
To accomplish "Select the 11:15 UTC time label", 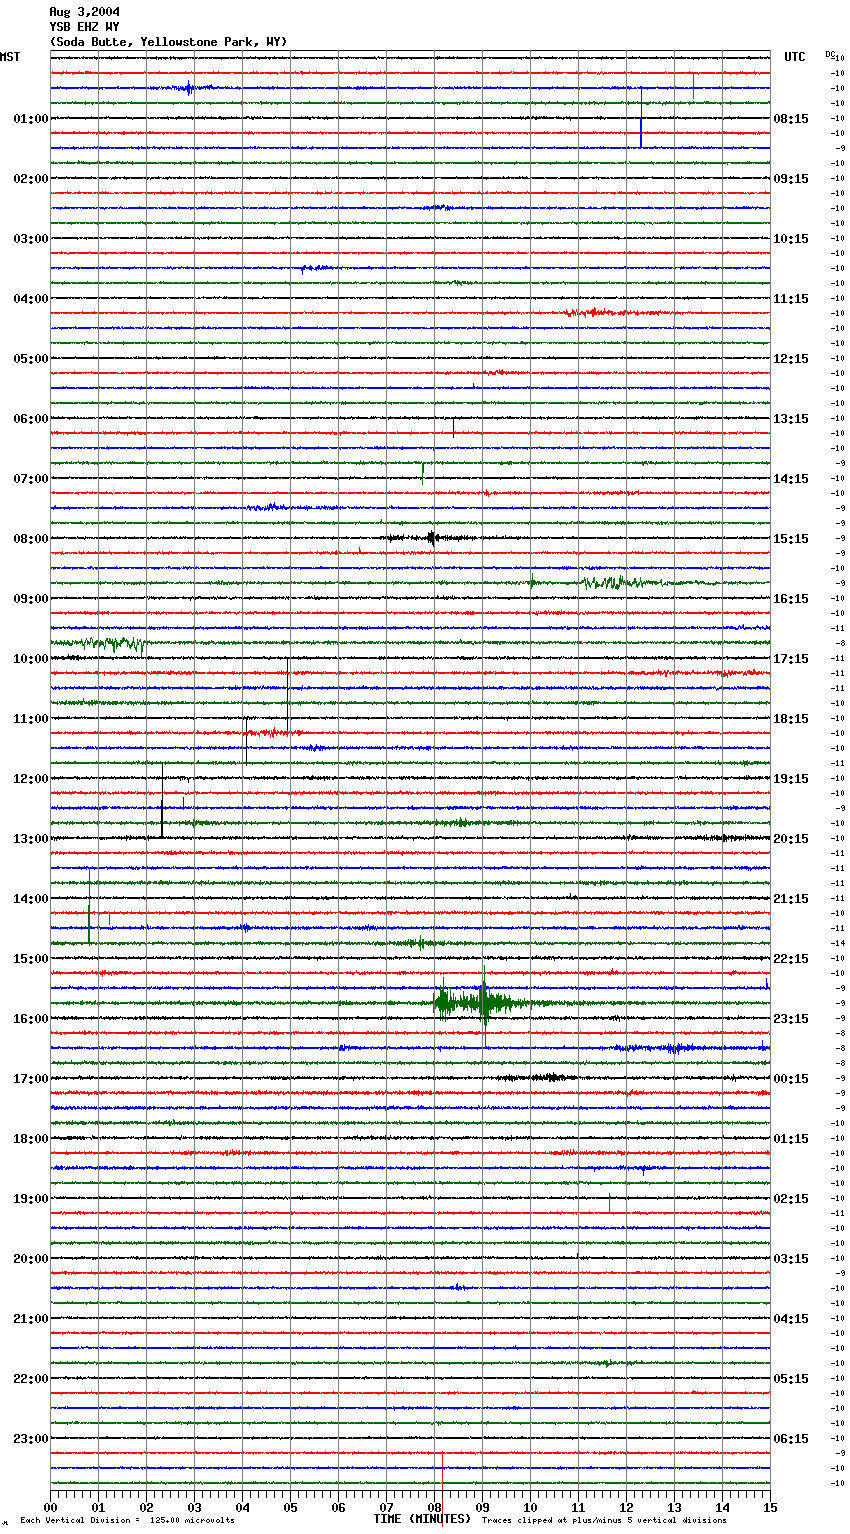I will tap(791, 299).
